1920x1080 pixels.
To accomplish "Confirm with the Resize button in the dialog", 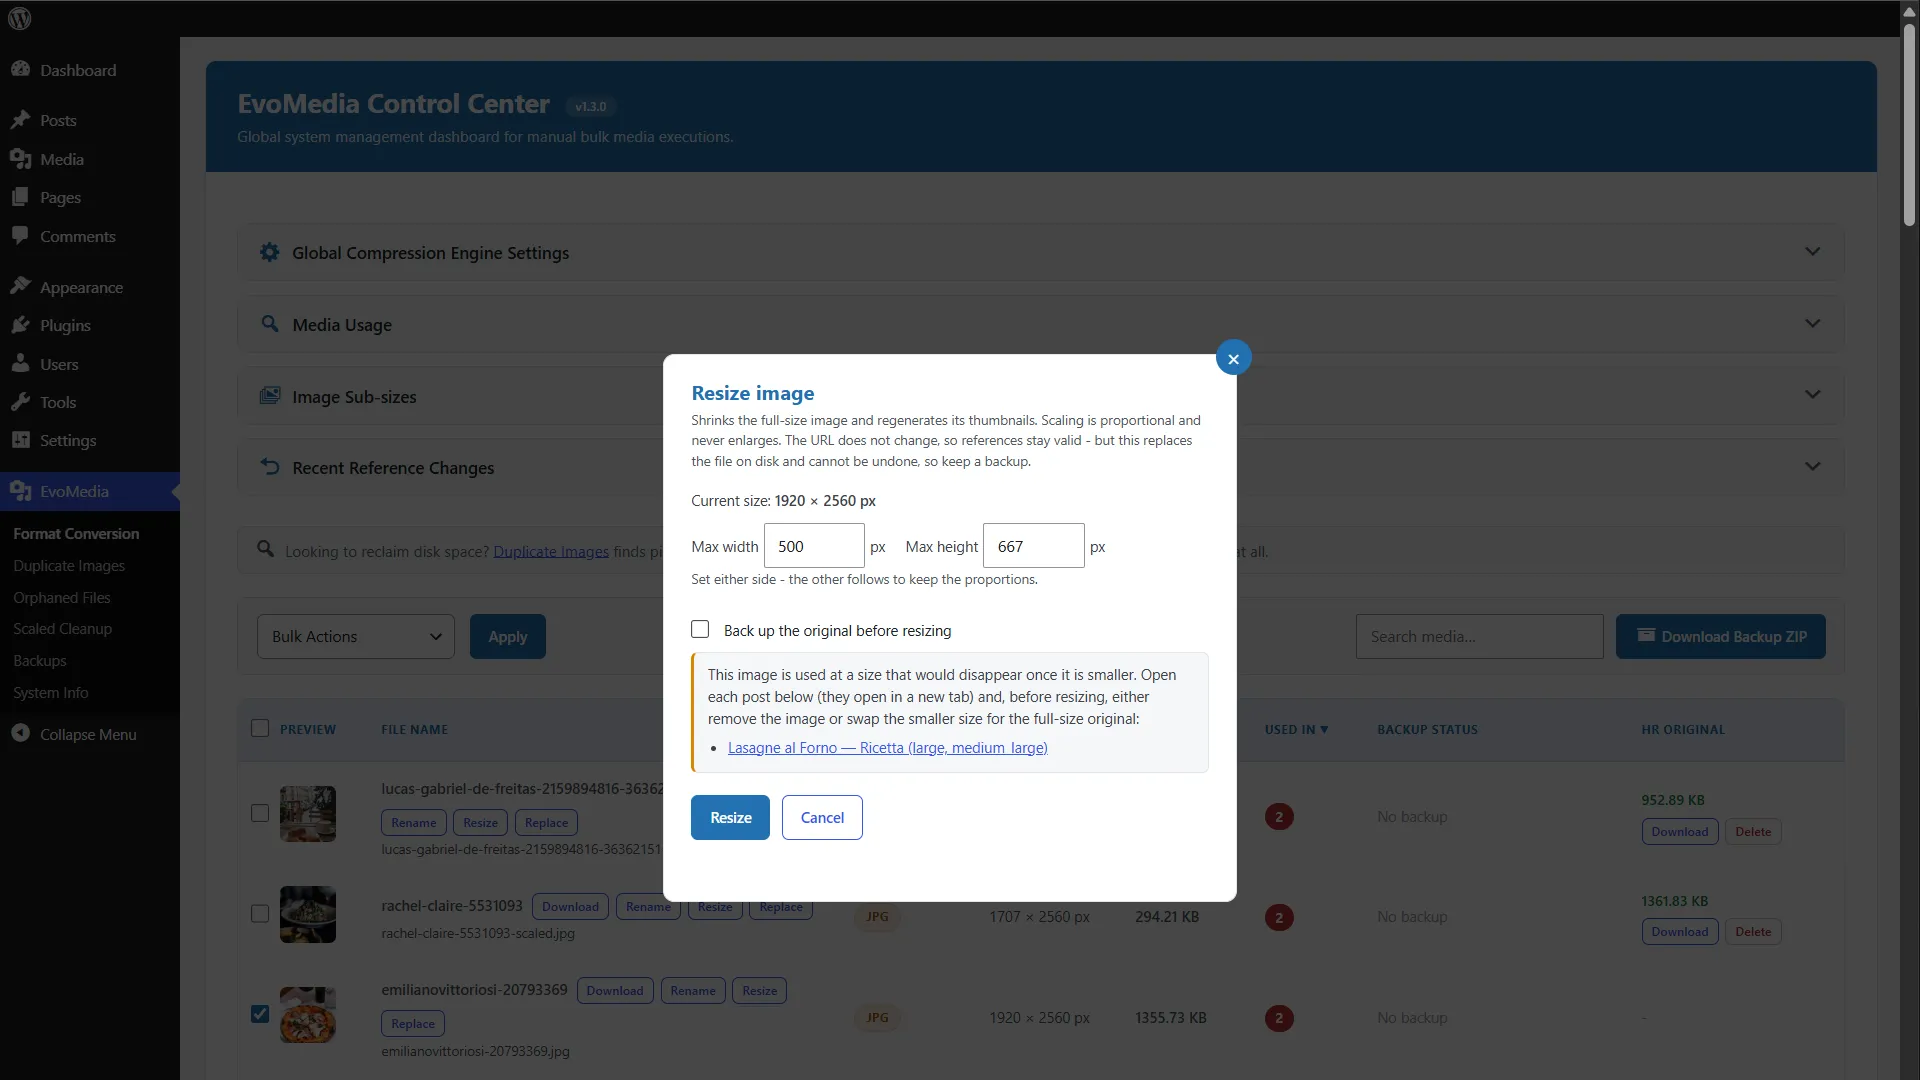I will click(x=730, y=817).
